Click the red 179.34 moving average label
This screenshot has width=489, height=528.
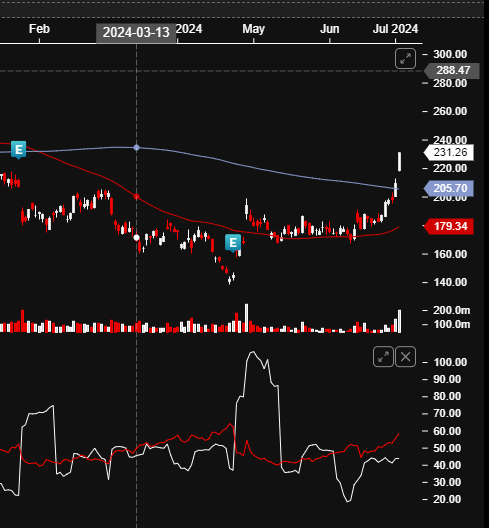point(449,226)
